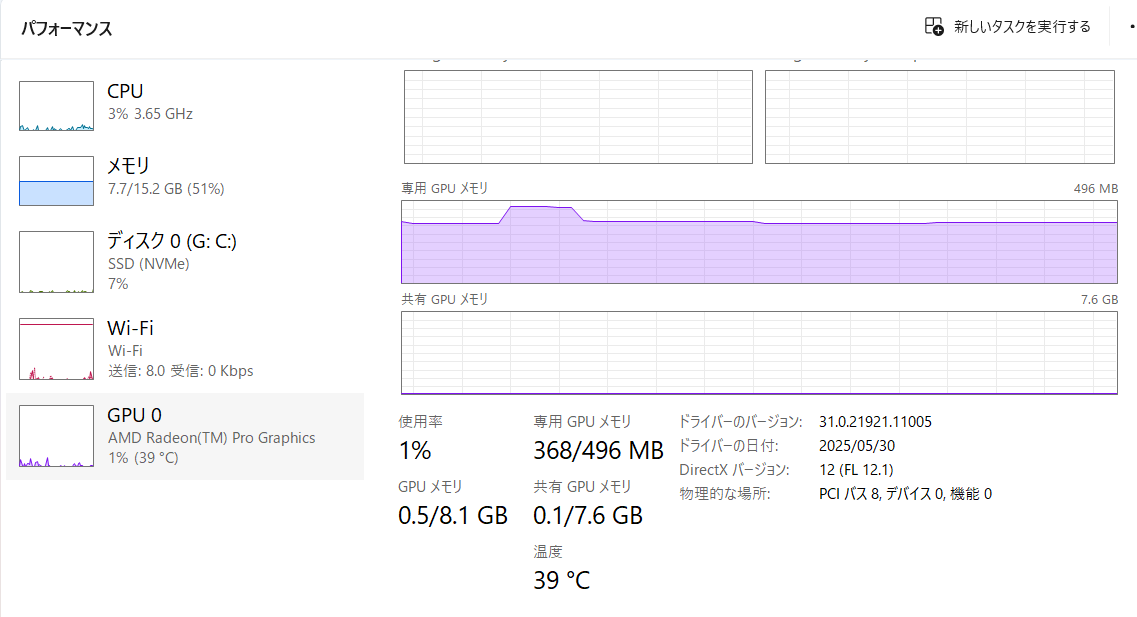Click the 専用 GPU メモリ purple graph
The image size is (1137, 617).
pyautogui.click(x=759, y=242)
